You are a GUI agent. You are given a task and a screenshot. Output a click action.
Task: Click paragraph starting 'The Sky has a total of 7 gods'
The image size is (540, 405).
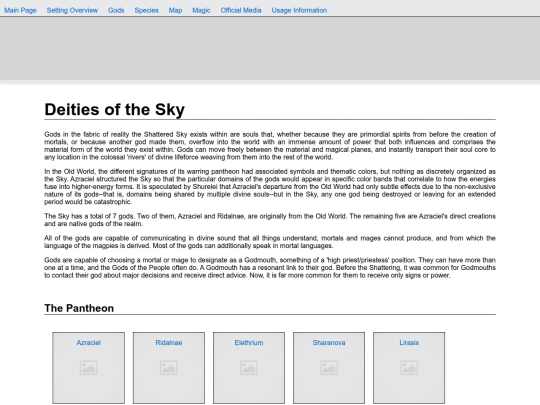coord(270,220)
